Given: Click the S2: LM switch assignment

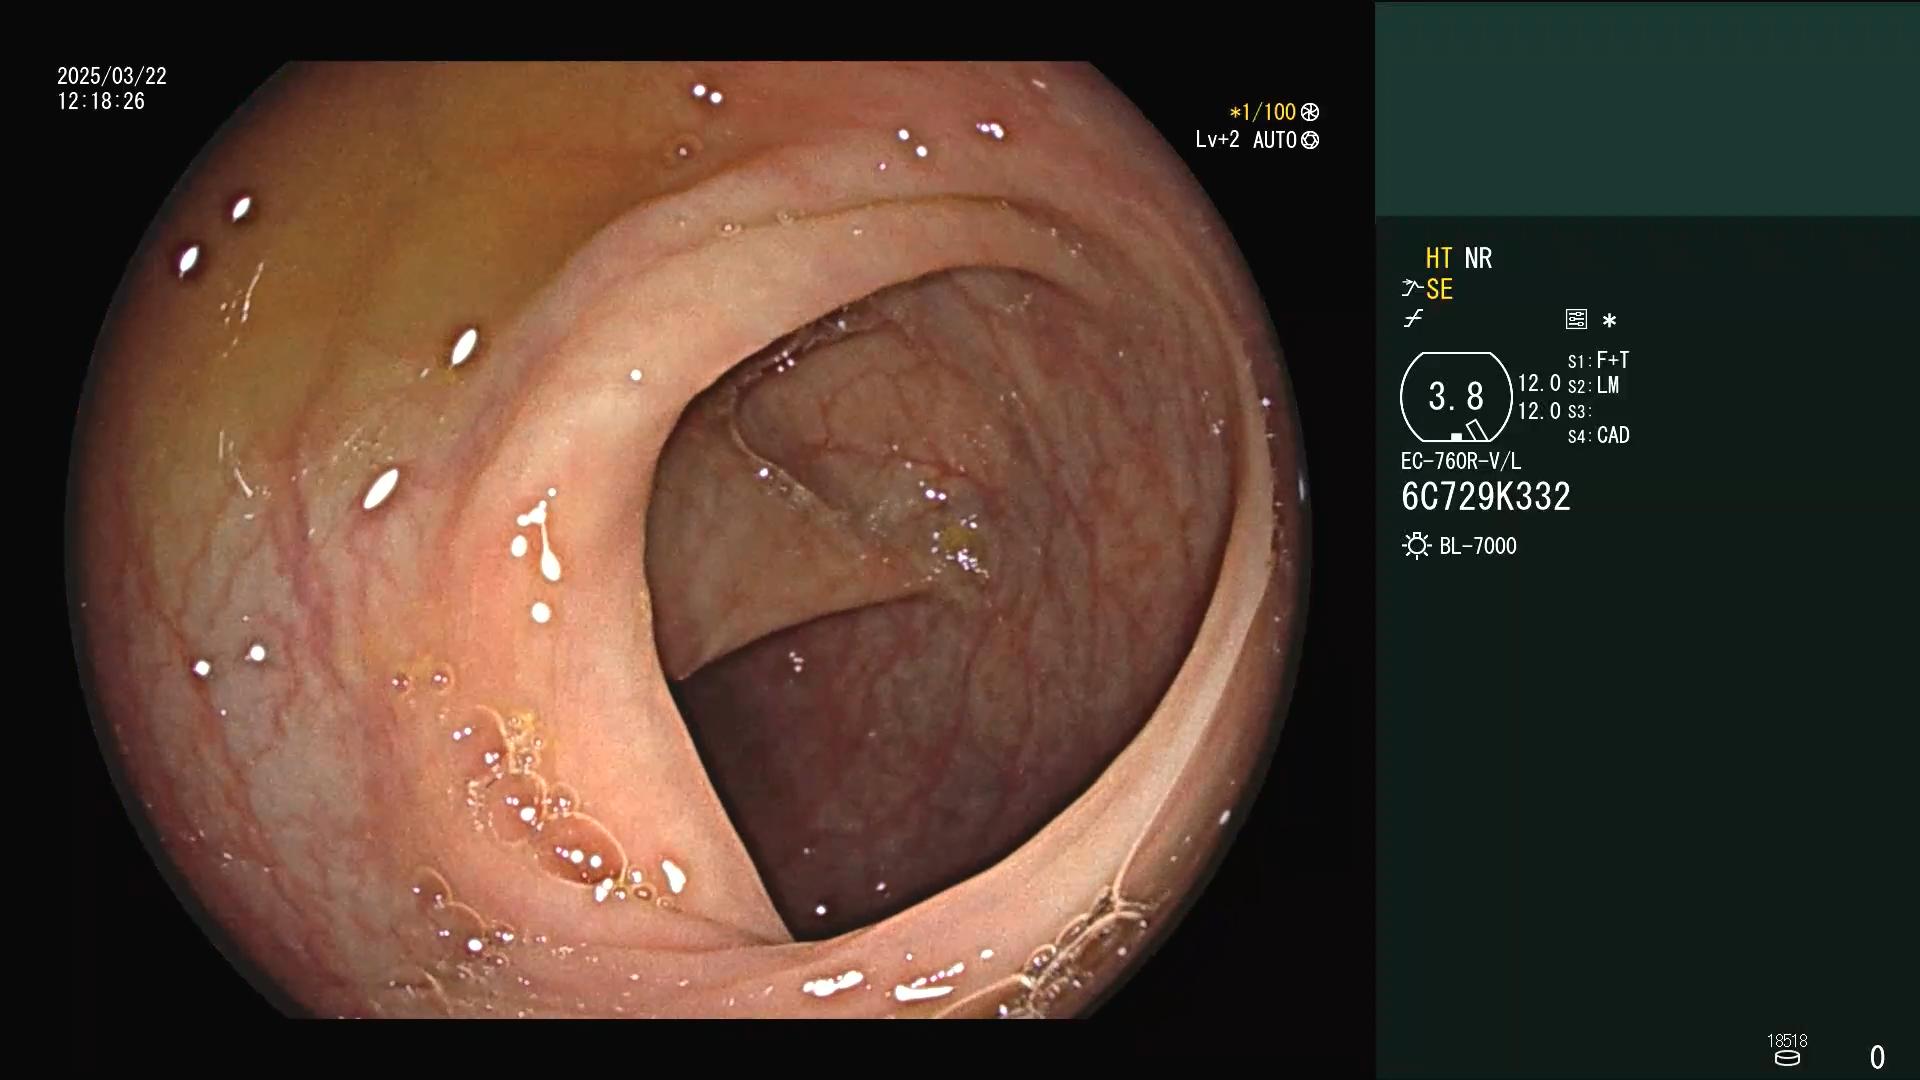Looking at the screenshot, I should [1593, 385].
